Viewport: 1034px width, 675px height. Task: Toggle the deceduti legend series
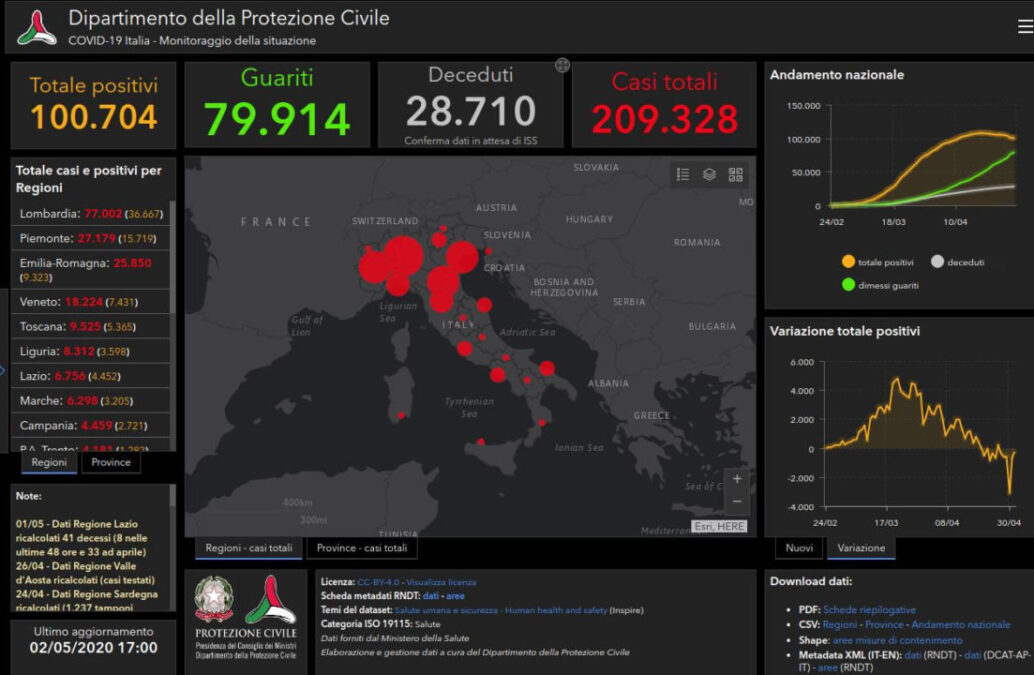pos(937,262)
